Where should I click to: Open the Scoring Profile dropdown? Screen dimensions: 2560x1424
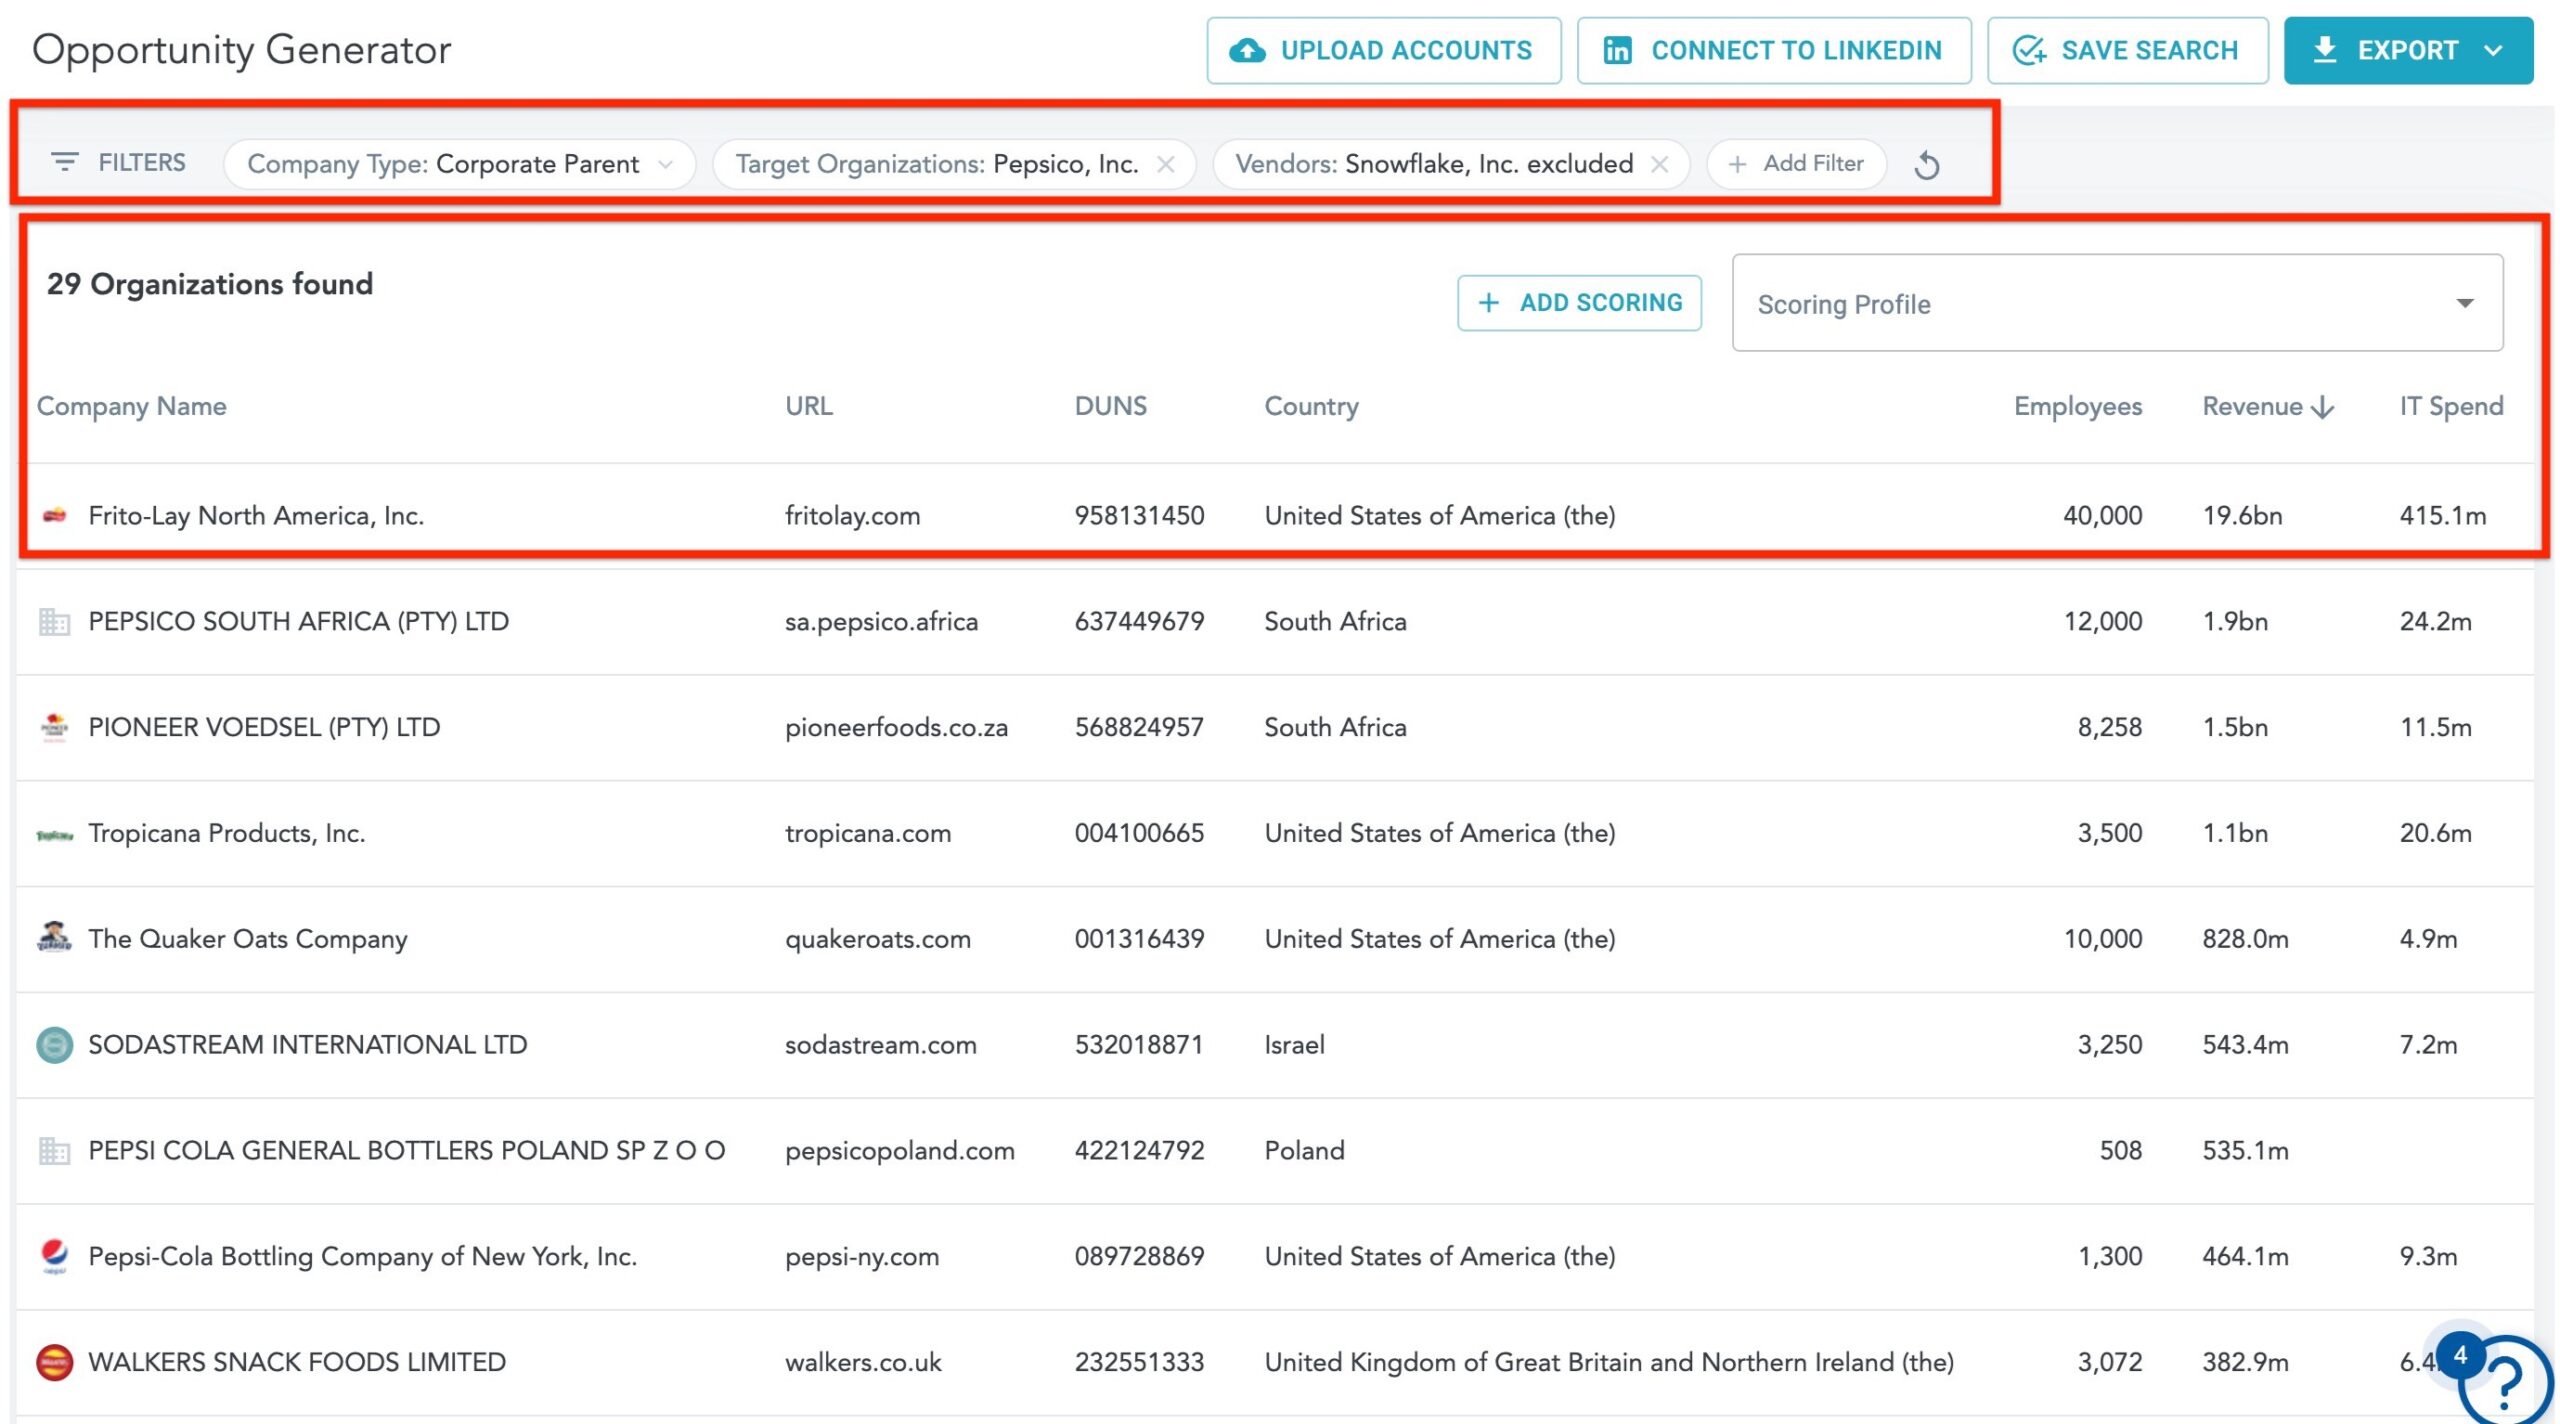[2117, 303]
